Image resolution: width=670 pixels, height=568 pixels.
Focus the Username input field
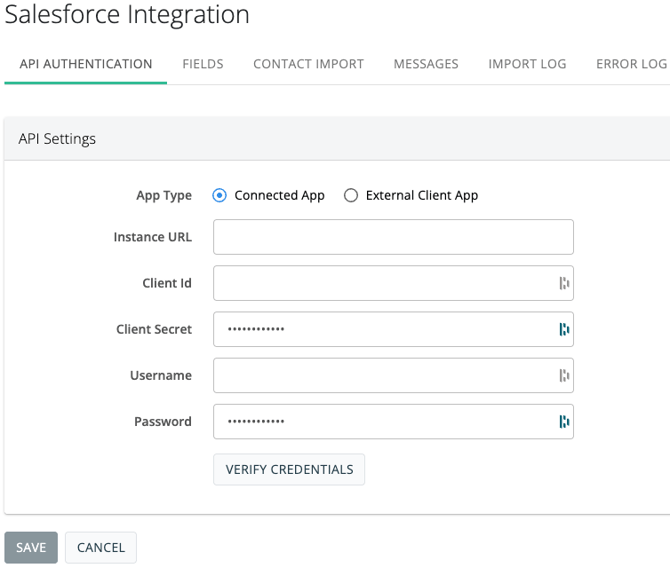coord(394,375)
